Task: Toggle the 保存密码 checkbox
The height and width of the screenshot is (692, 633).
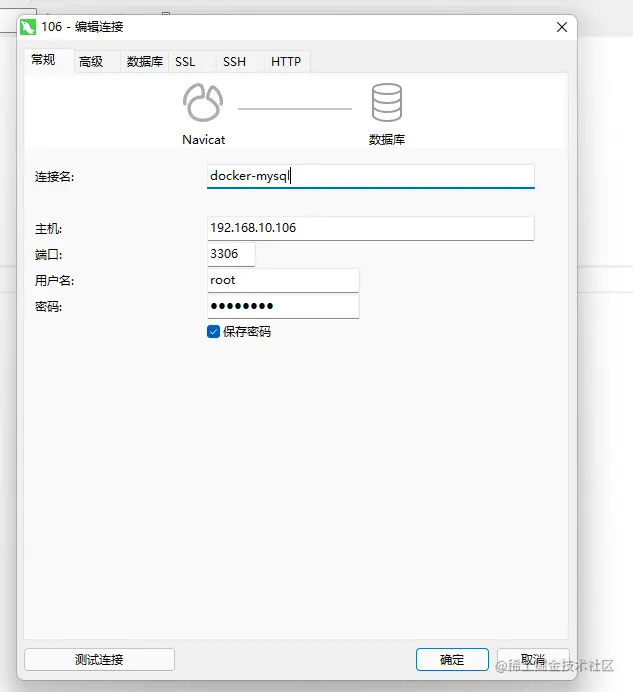Action: 213,331
